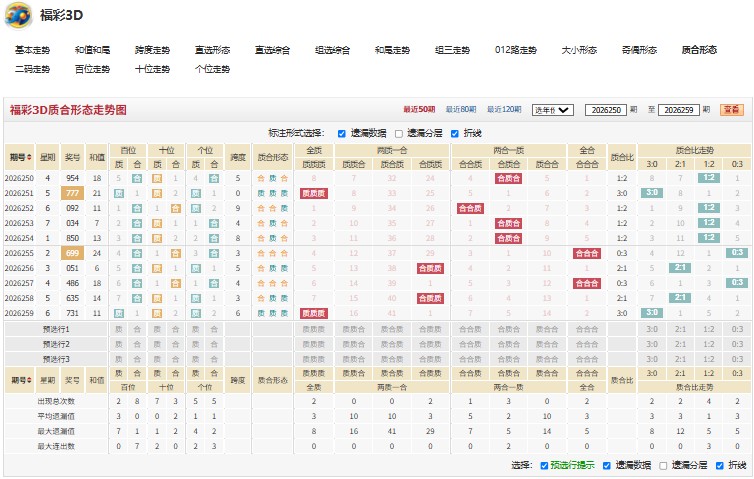Show 最近80期 results

click(461, 110)
